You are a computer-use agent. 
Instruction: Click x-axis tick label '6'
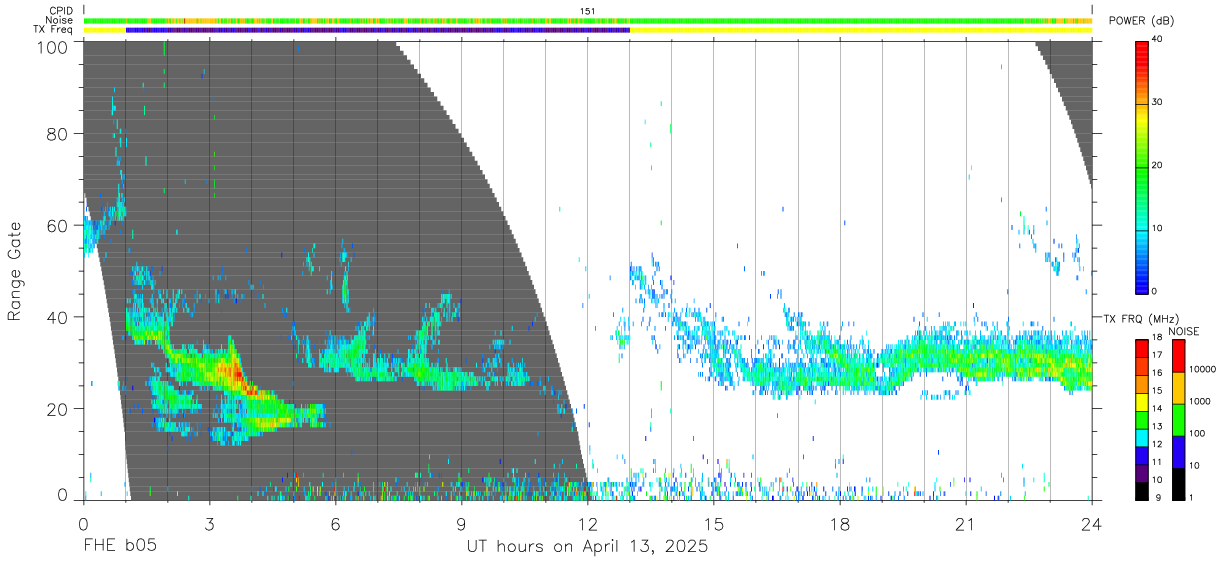click(335, 523)
